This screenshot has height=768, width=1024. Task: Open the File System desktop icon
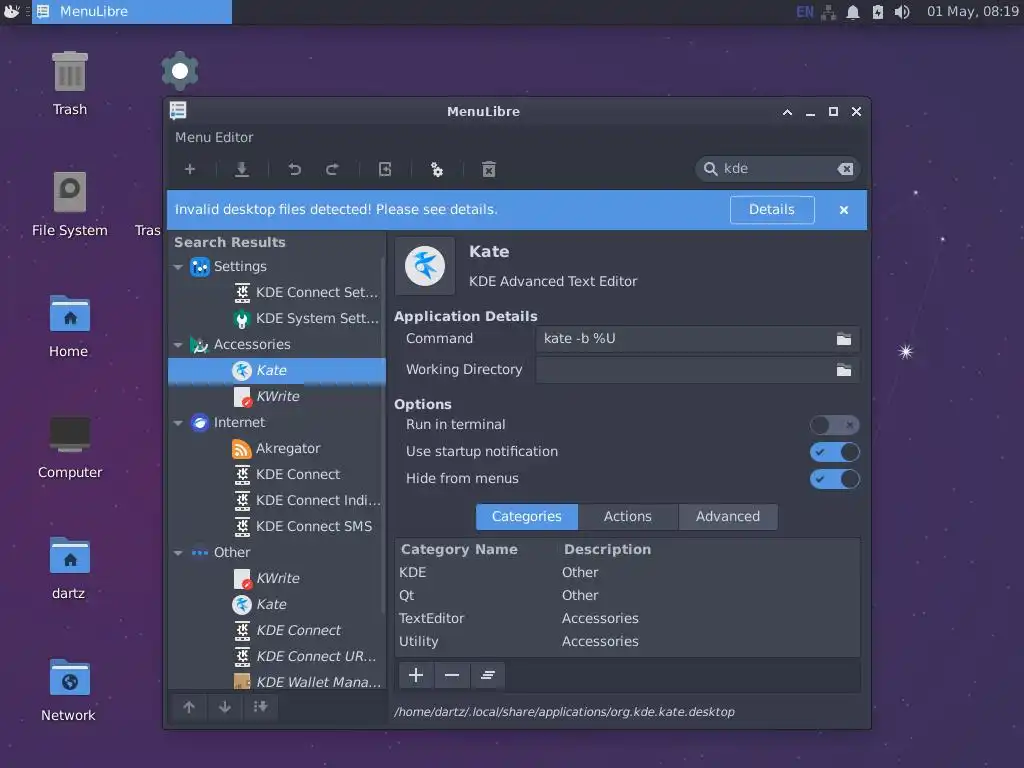pyautogui.click(x=70, y=204)
